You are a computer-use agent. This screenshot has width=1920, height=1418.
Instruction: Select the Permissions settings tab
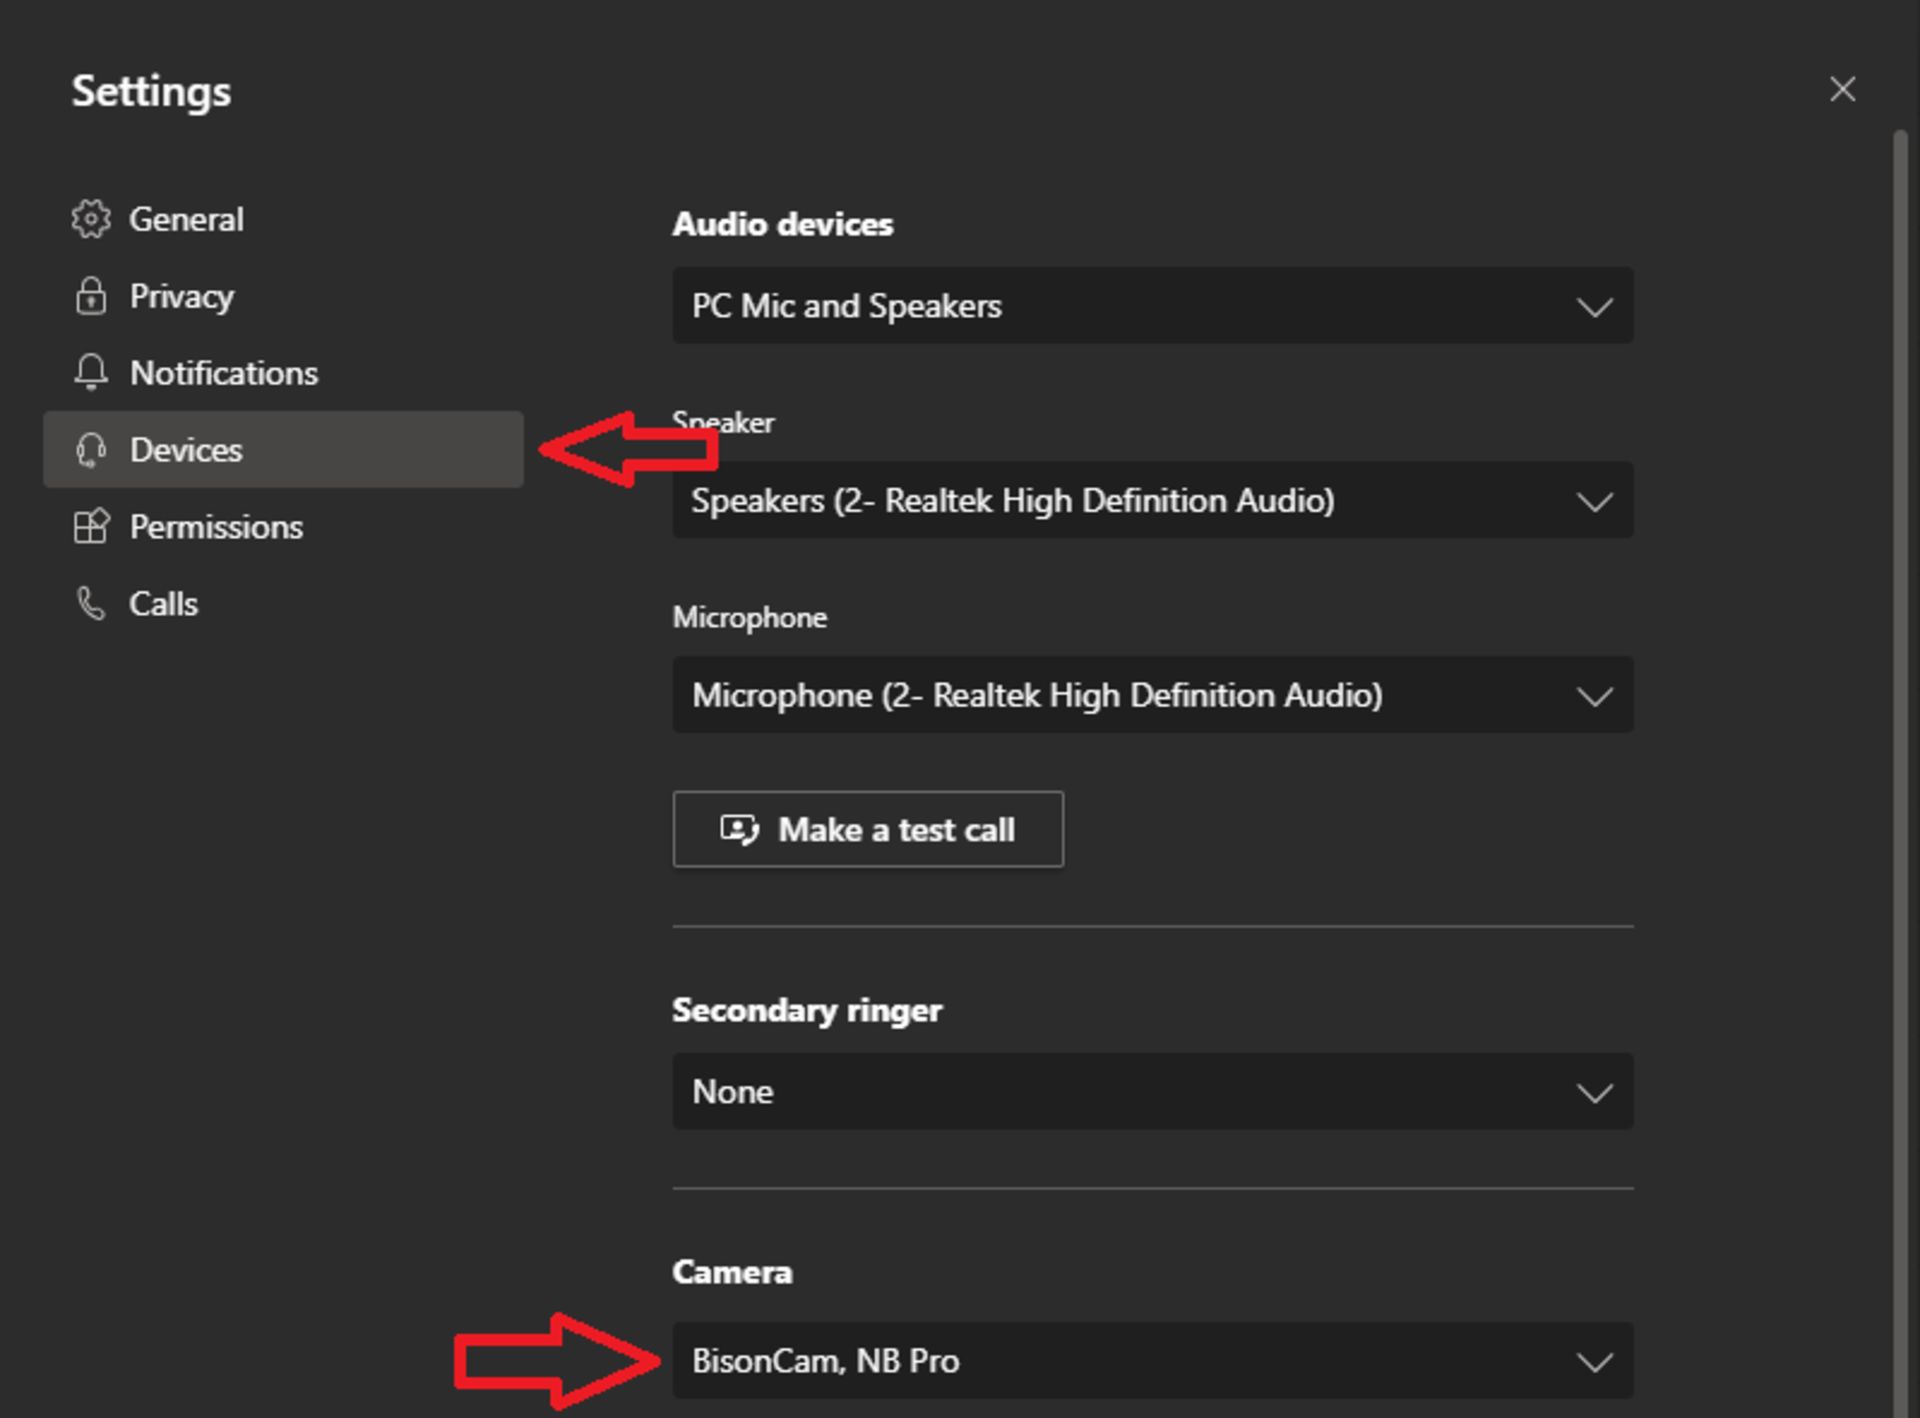click(x=216, y=527)
